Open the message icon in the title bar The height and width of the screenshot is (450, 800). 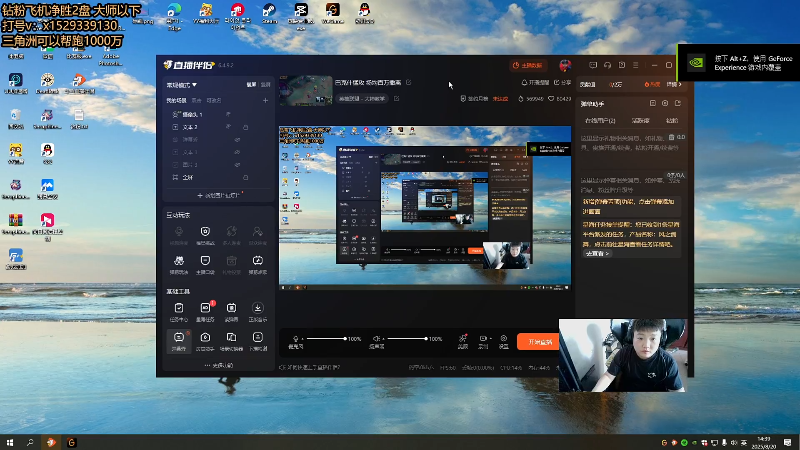593,65
